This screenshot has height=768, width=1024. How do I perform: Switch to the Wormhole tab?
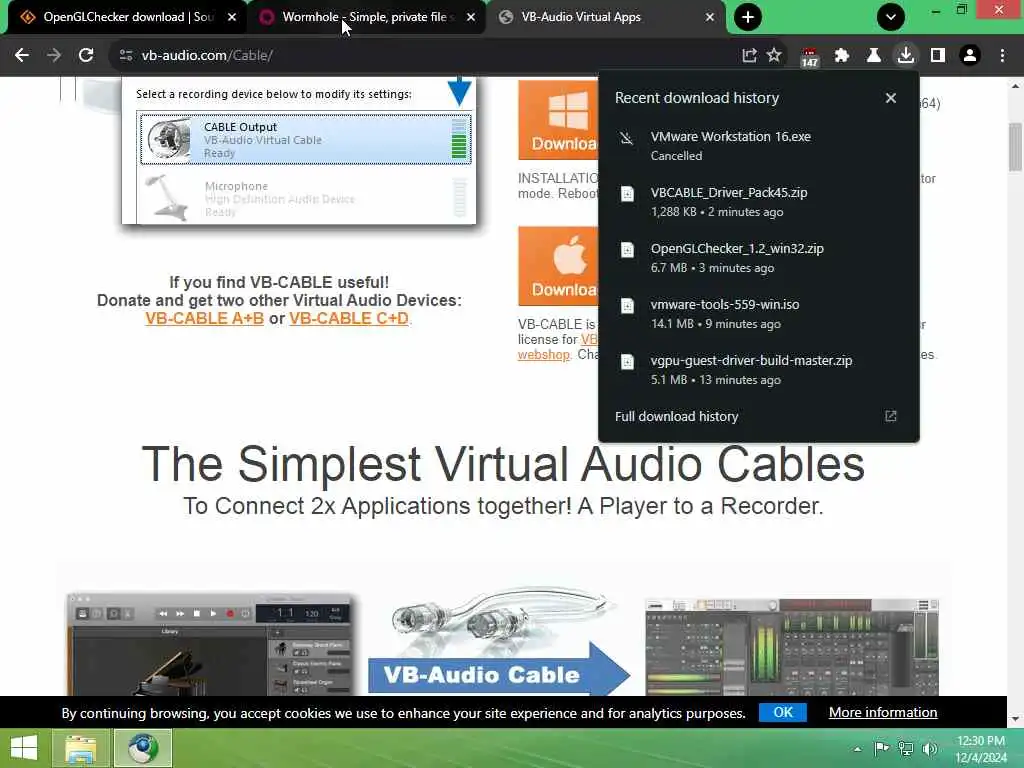(x=367, y=17)
